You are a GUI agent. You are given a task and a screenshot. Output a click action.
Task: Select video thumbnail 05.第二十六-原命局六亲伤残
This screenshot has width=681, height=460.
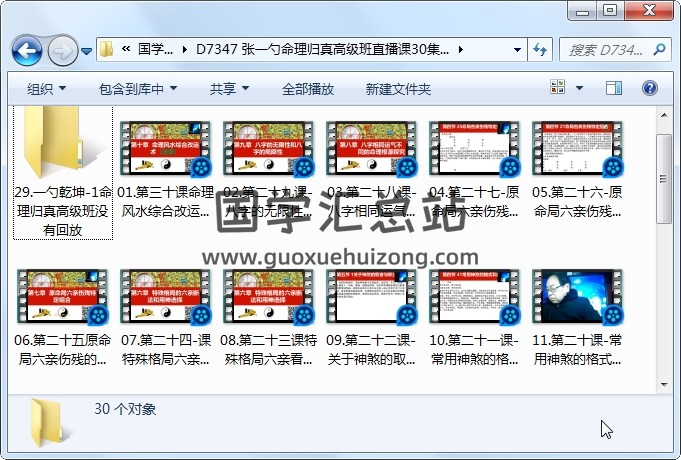point(578,149)
